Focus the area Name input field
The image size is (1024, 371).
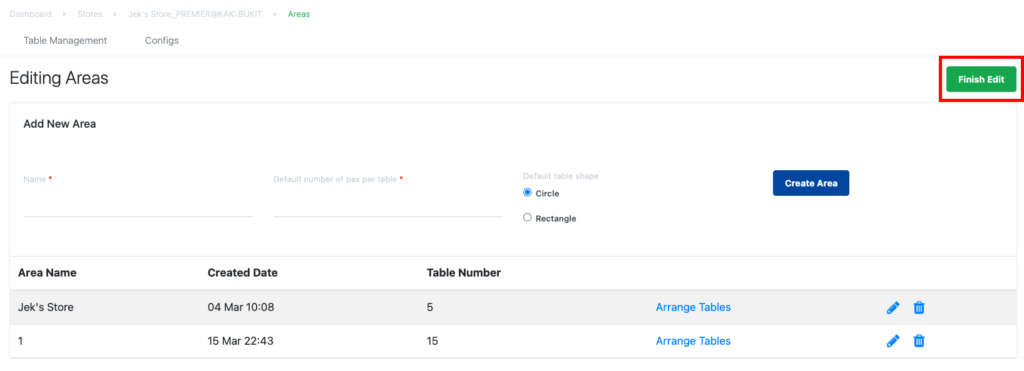tap(138, 205)
